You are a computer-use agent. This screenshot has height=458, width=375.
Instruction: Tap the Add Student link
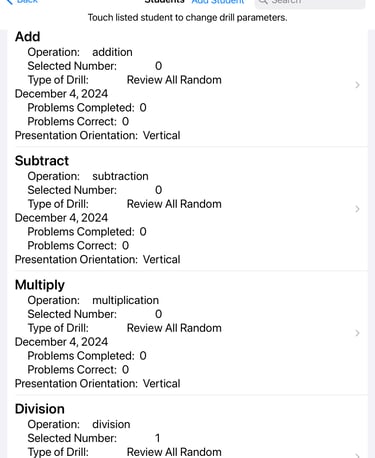[x=218, y=2]
